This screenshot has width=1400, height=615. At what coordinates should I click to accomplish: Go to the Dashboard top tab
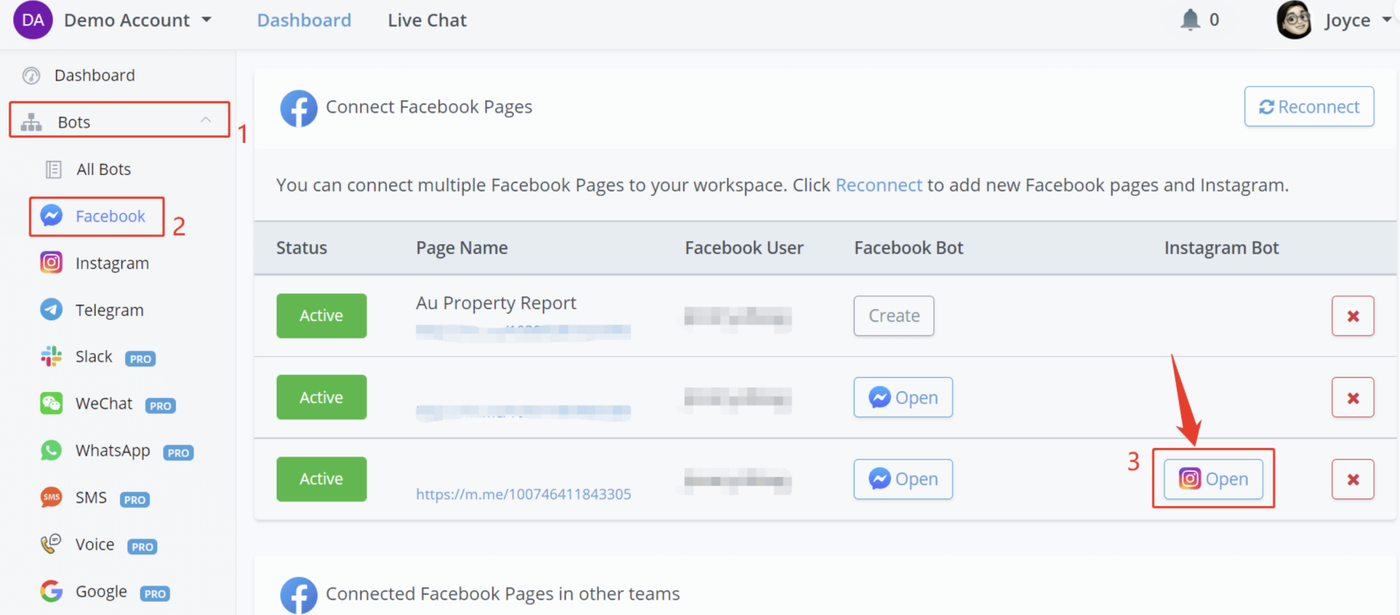coord(304,20)
